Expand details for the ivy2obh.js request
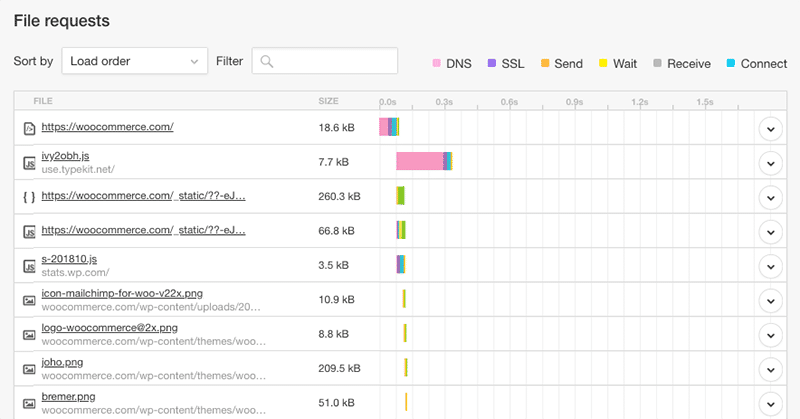The height and width of the screenshot is (419, 800). point(770,162)
